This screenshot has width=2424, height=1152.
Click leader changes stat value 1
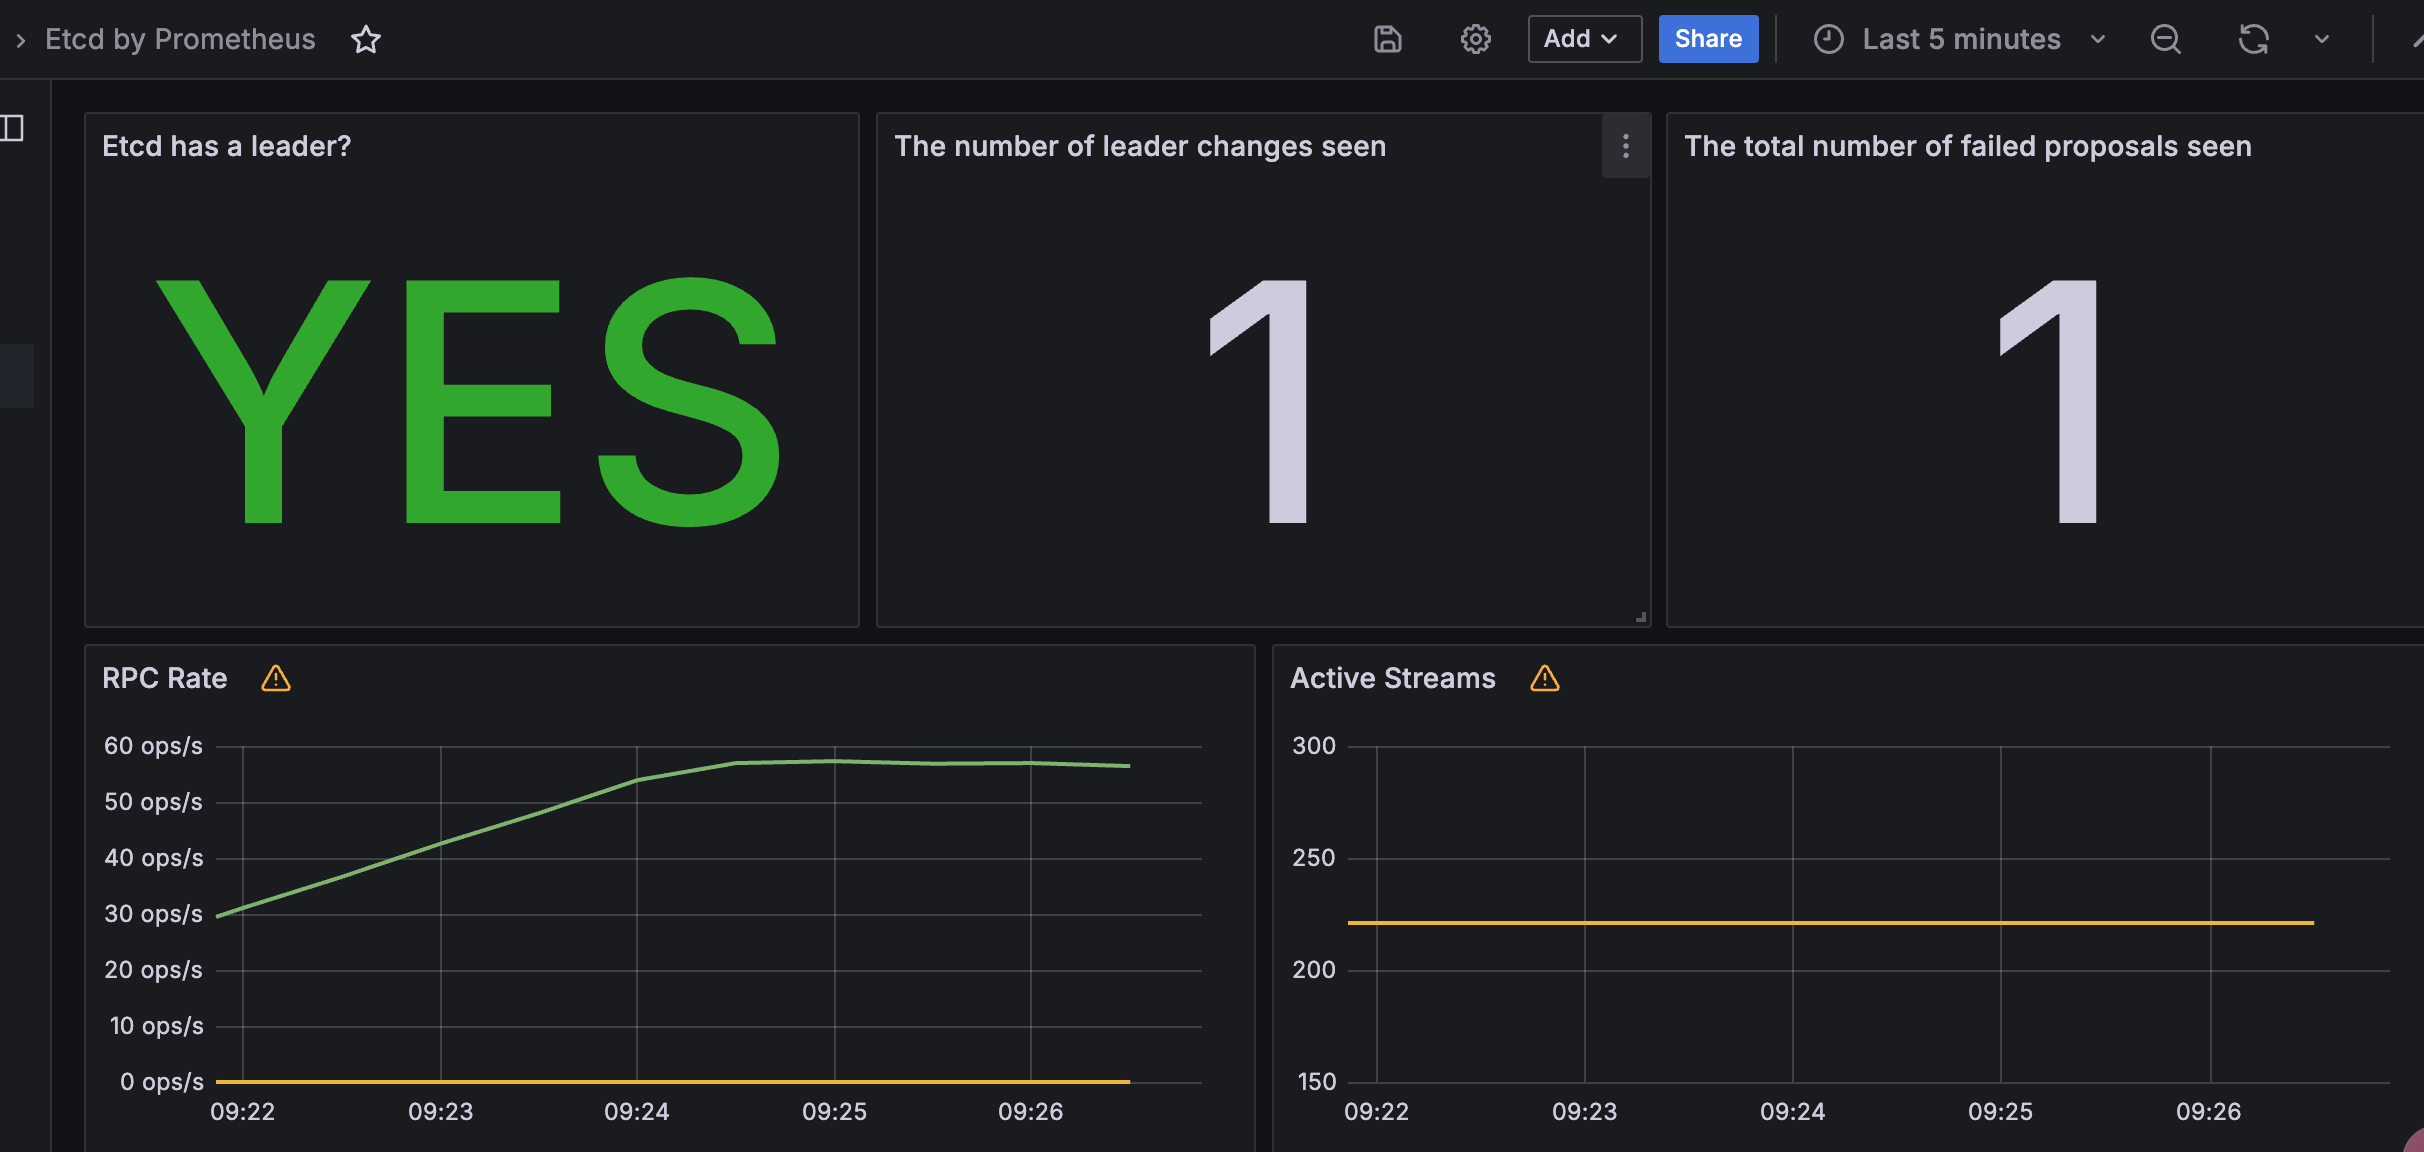pyautogui.click(x=1260, y=402)
